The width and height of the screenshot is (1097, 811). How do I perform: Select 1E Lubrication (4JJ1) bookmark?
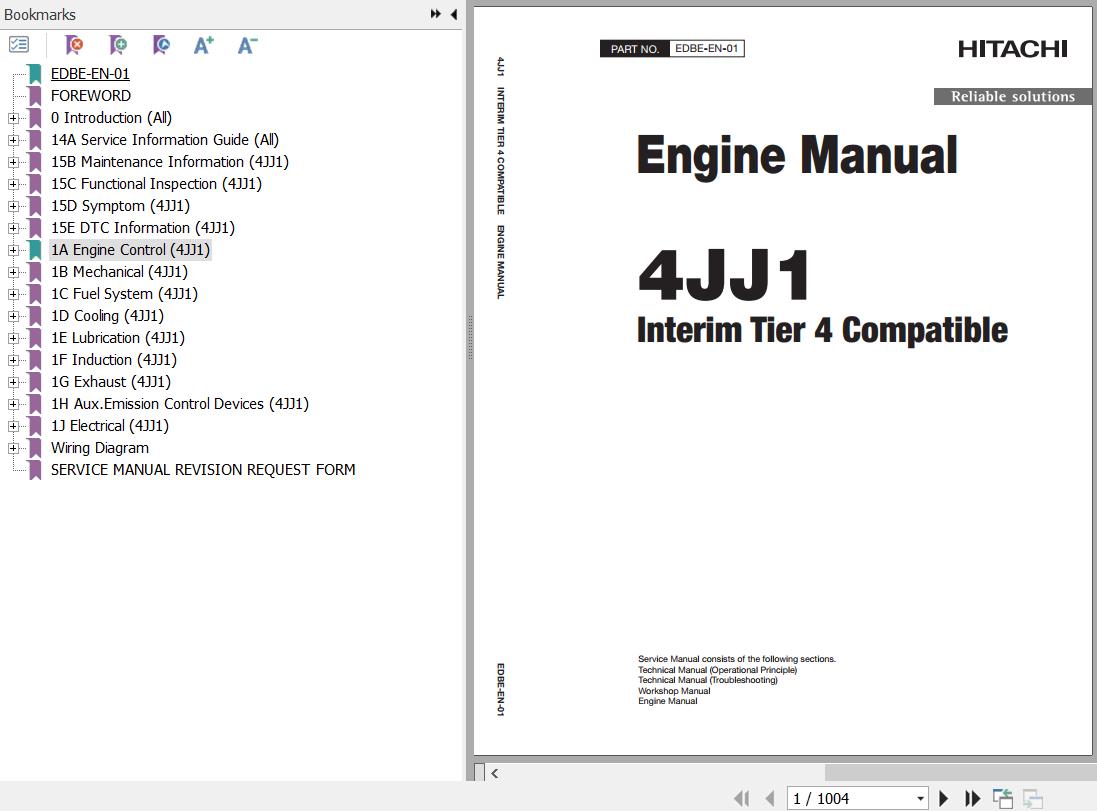[118, 338]
